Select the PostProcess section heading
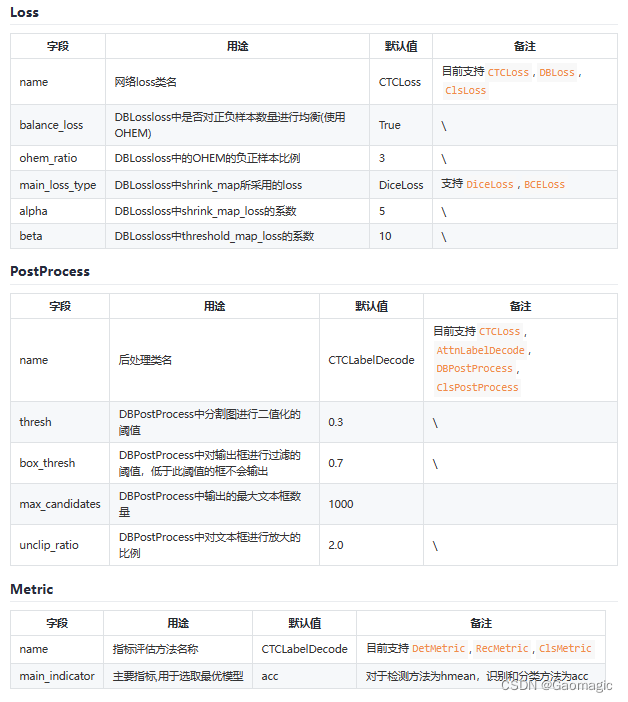 pos(50,271)
